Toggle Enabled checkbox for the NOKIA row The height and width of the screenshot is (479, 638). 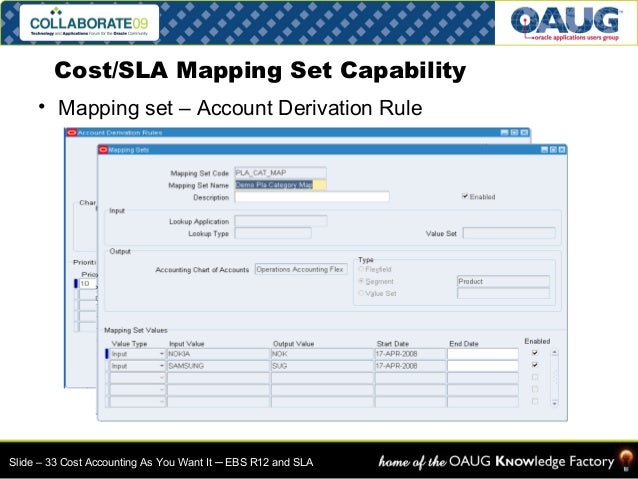[535, 353]
